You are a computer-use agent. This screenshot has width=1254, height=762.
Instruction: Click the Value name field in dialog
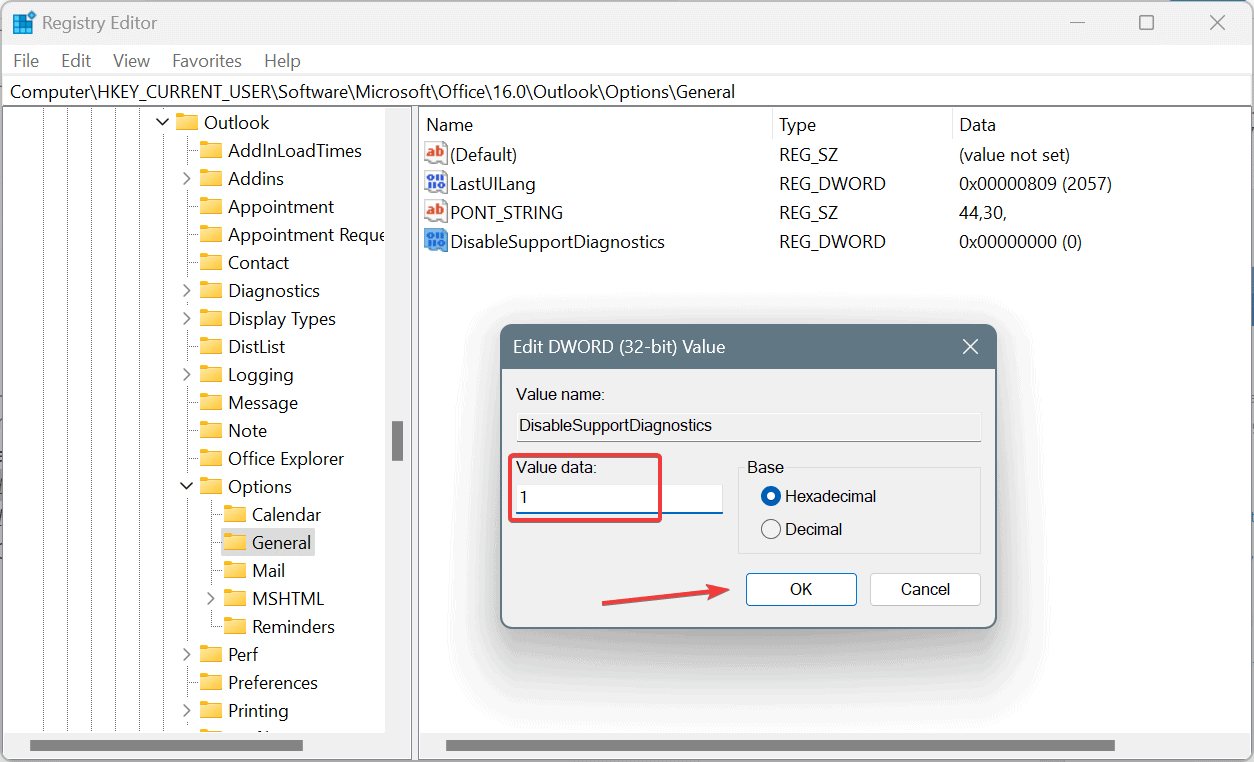(748, 426)
